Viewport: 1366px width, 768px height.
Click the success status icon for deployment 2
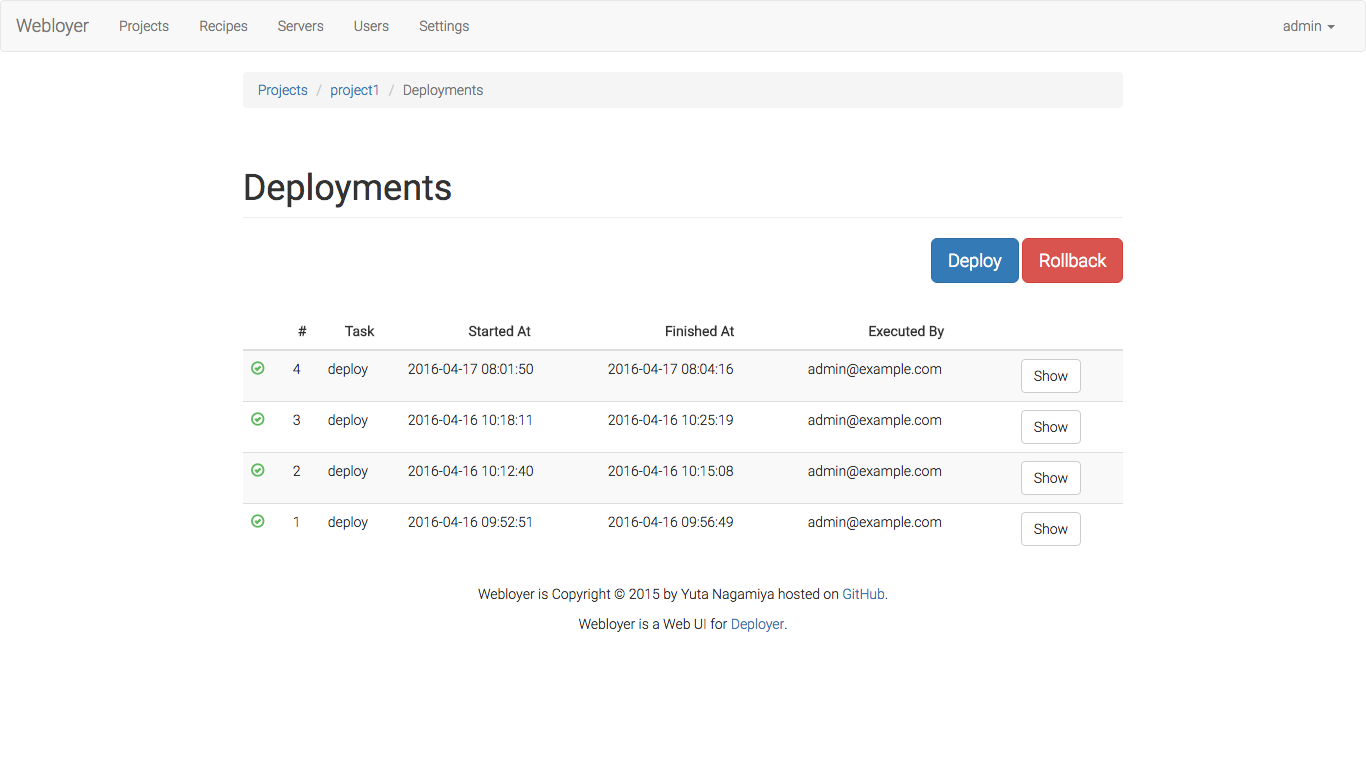tap(258, 471)
